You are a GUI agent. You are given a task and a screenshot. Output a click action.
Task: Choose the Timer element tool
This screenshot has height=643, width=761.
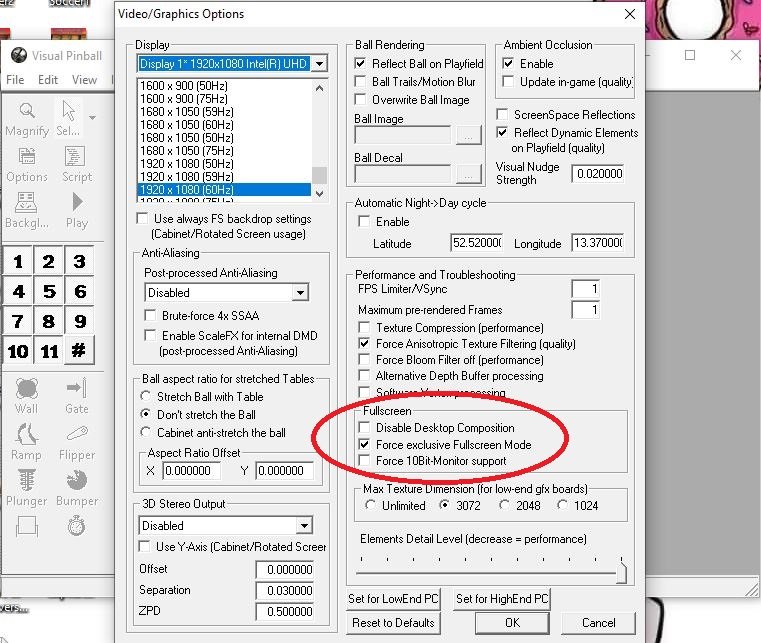[x=76, y=527]
